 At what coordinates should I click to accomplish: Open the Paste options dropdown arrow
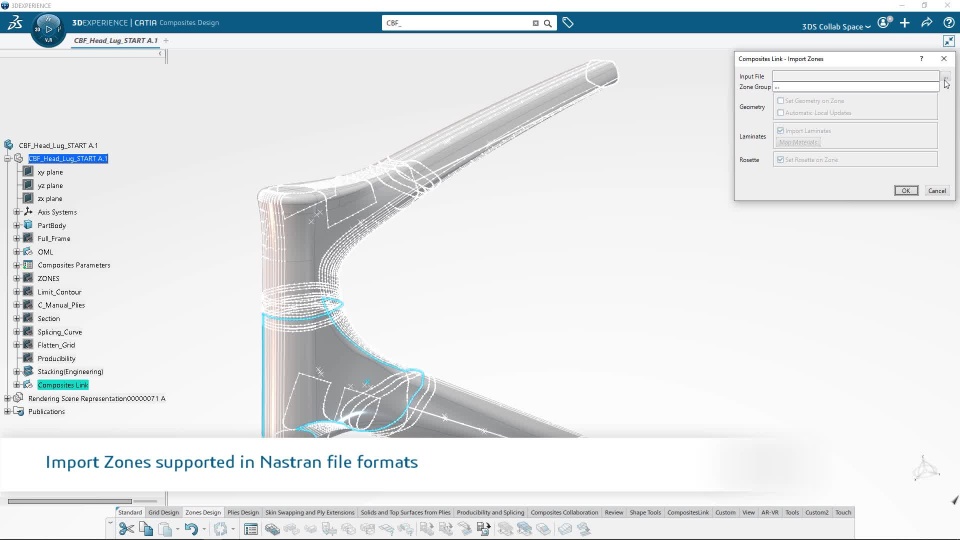[178, 529]
